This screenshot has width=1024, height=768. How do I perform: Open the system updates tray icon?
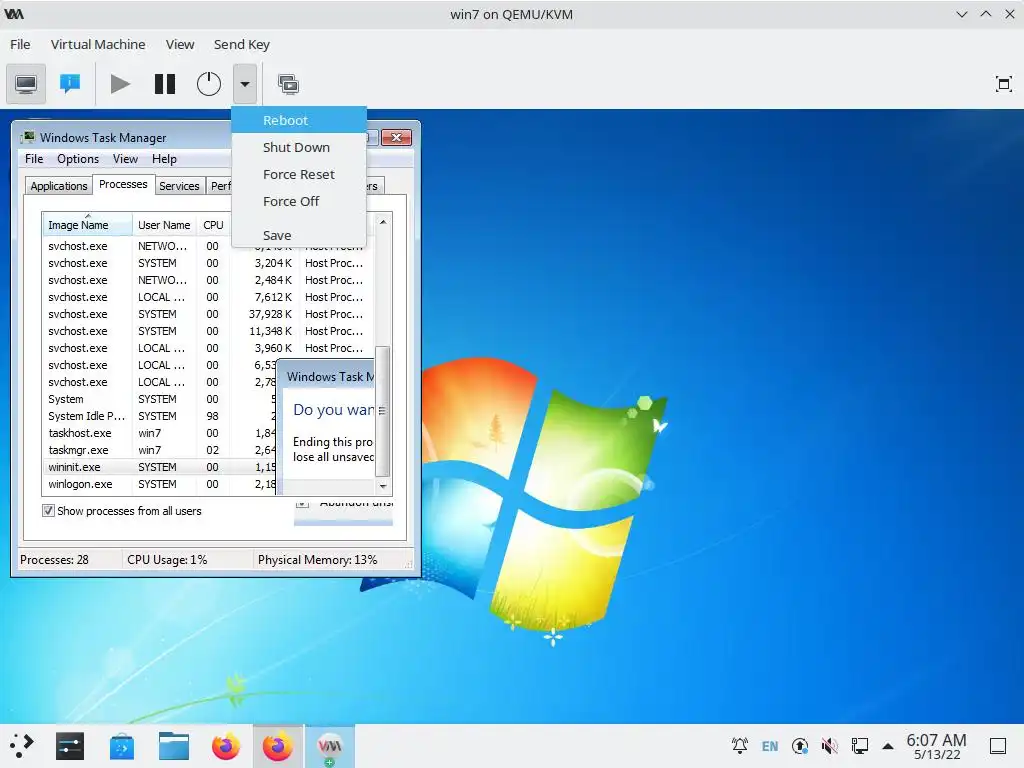800,746
